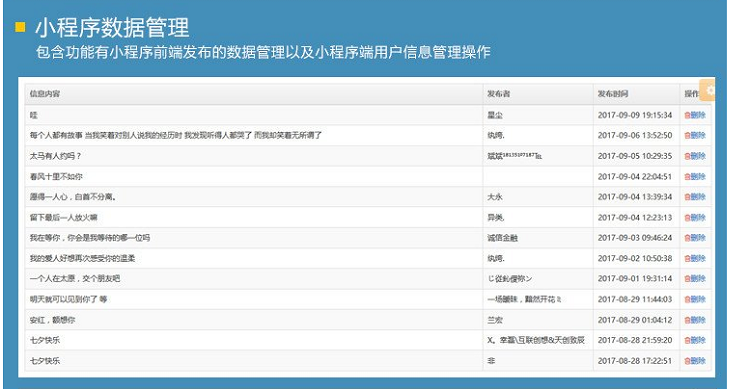750x389 pixels.
Task: Click timestamp 2017-09-04 22:04:51
Action: (635, 177)
